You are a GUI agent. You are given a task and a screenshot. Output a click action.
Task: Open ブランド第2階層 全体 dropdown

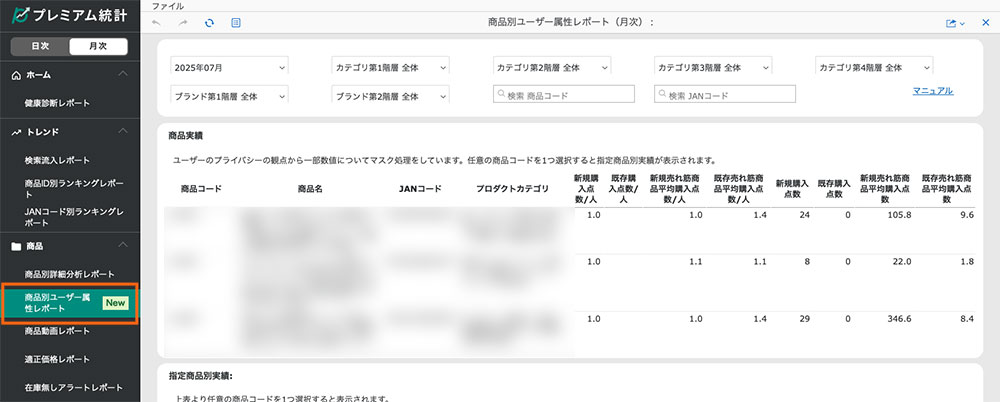pyautogui.click(x=390, y=95)
